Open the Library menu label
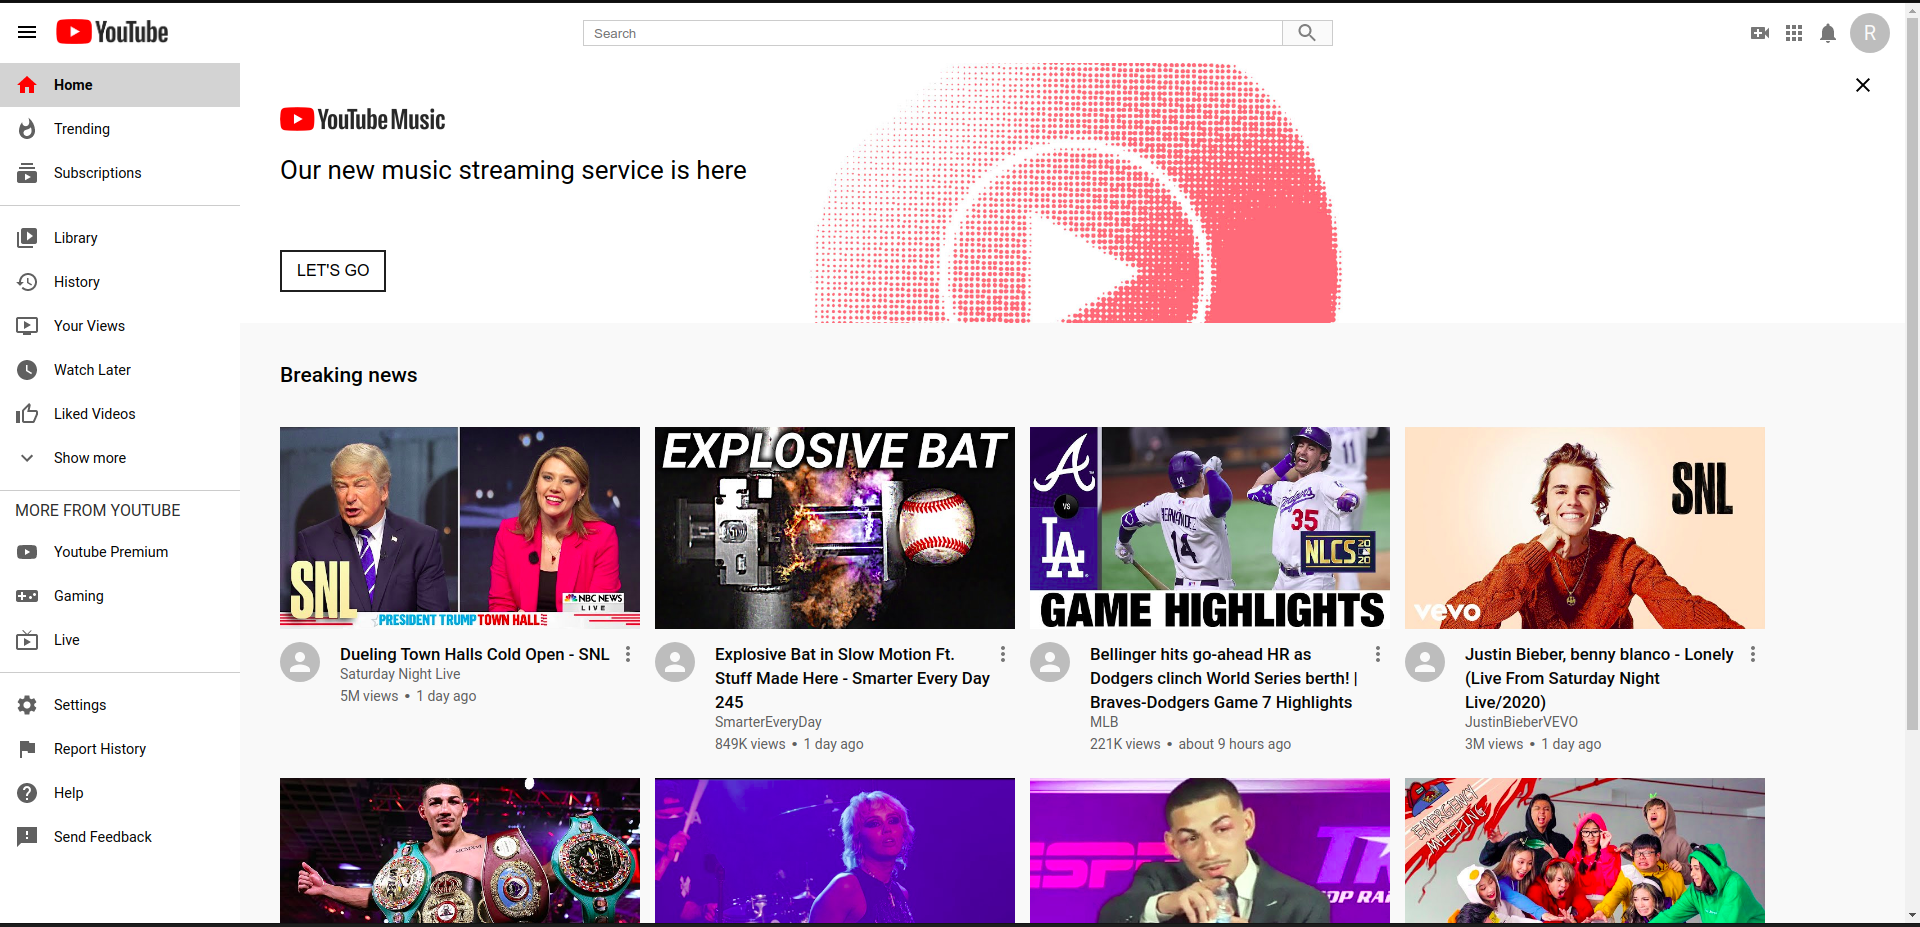 [76, 238]
